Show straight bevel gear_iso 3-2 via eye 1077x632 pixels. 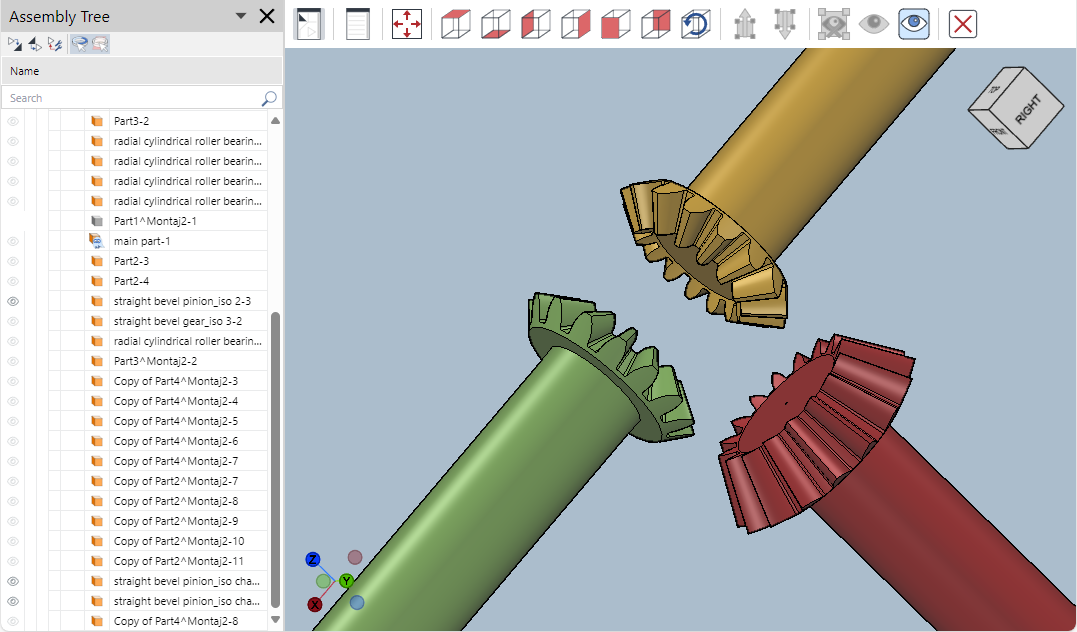[x=13, y=321]
